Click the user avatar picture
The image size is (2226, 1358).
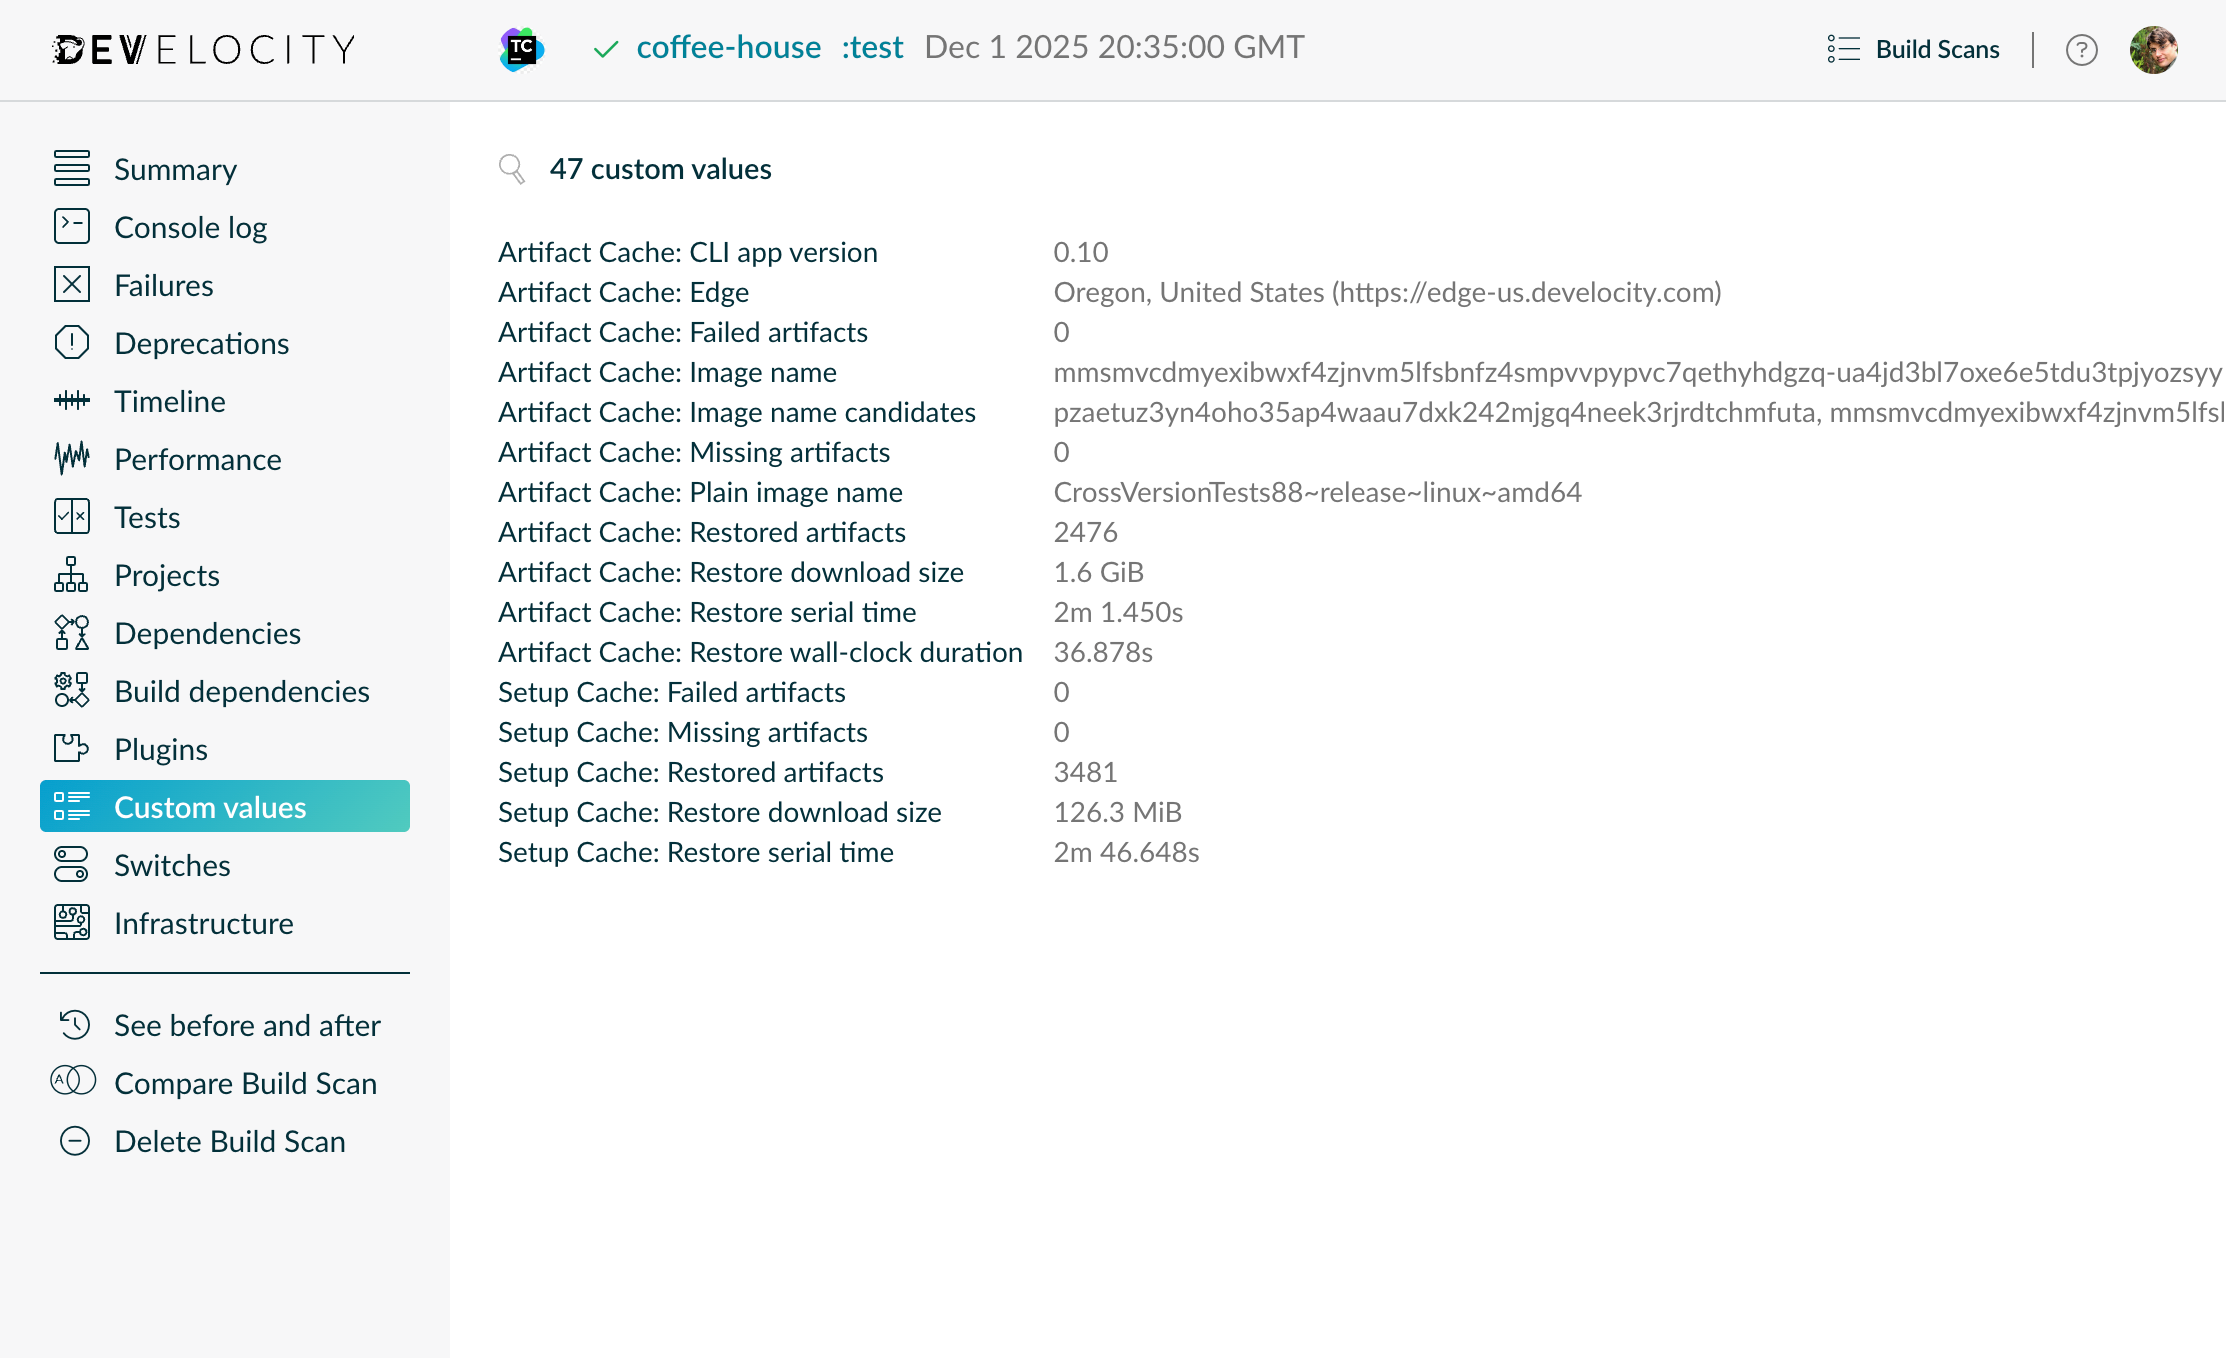tap(2156, 49)
